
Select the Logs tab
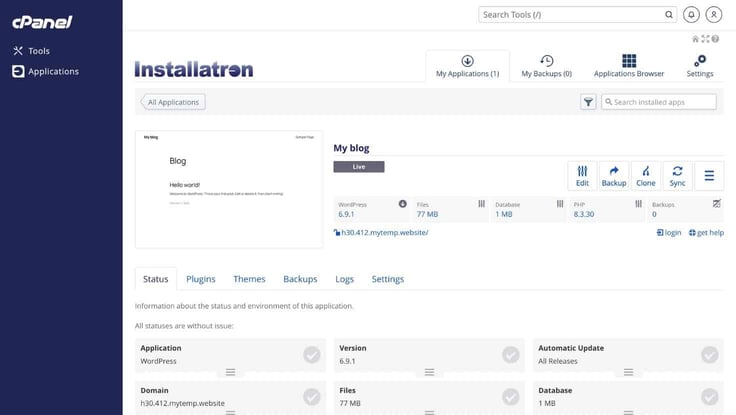pos(344,279)
